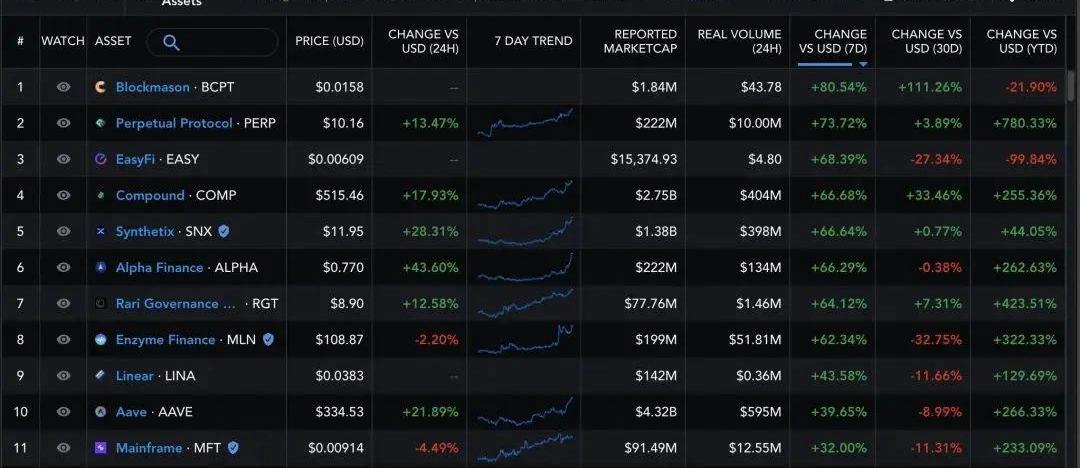Toggle watch eye for Compound row

tap(63, 195)
